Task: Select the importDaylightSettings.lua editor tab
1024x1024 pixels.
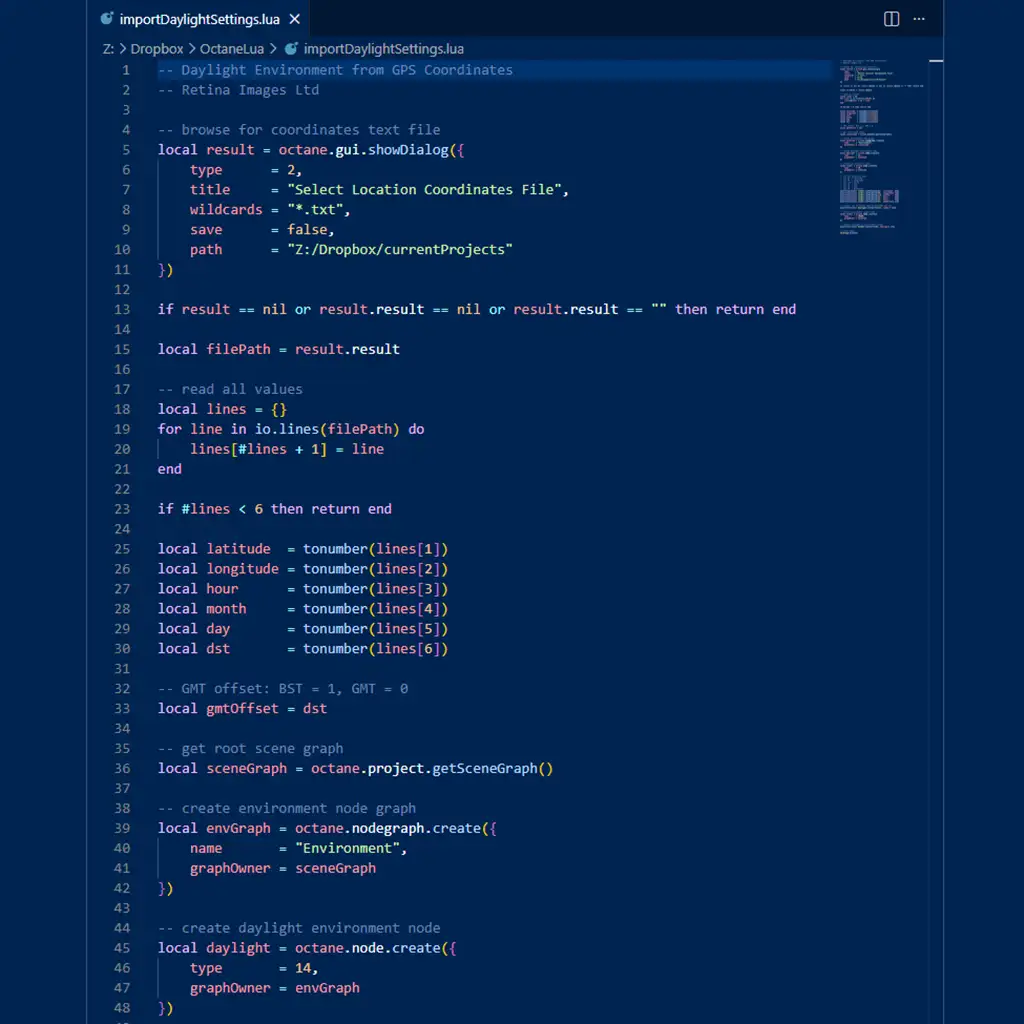Action: 199,19
